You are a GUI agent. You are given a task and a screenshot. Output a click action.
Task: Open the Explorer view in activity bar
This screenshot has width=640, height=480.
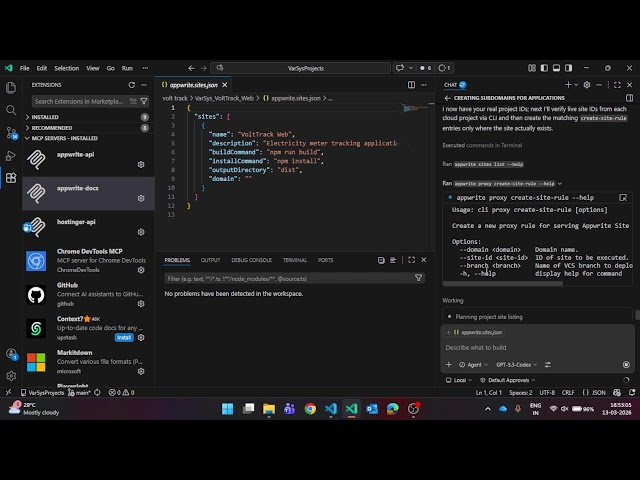[11, 87]
